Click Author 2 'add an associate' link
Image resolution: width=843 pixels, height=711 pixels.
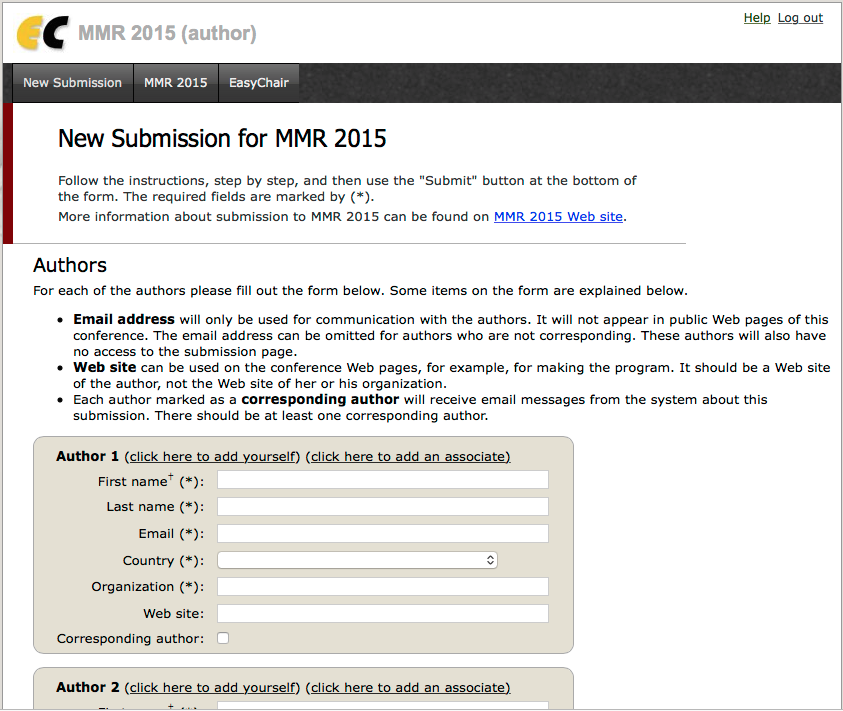[x=408, y=688]
